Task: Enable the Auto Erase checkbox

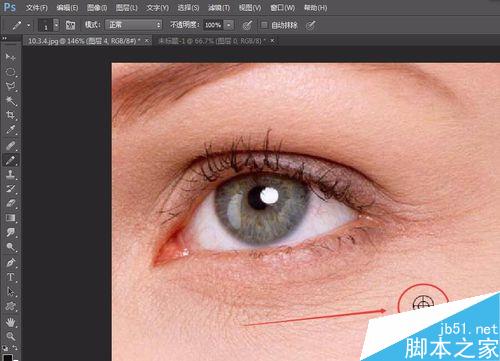Action: coord(264,25)
